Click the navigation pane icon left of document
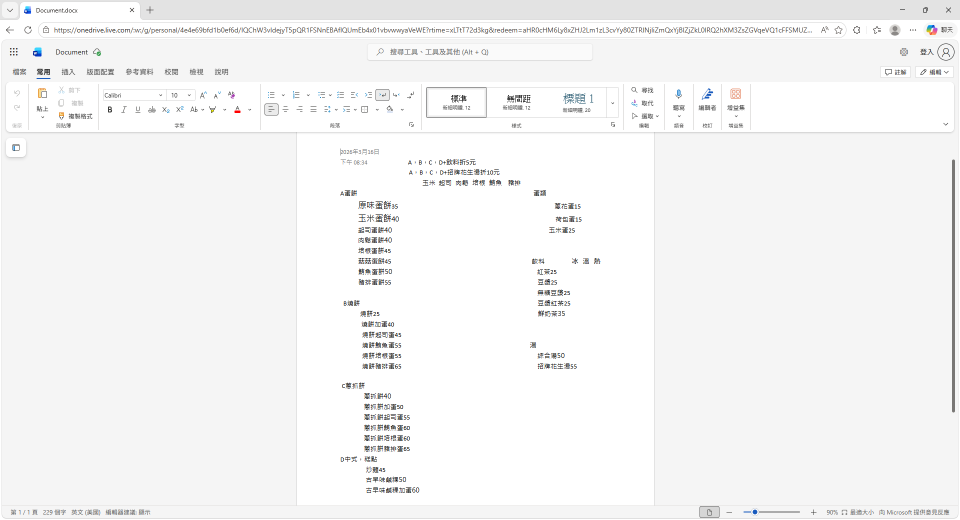 16,148
